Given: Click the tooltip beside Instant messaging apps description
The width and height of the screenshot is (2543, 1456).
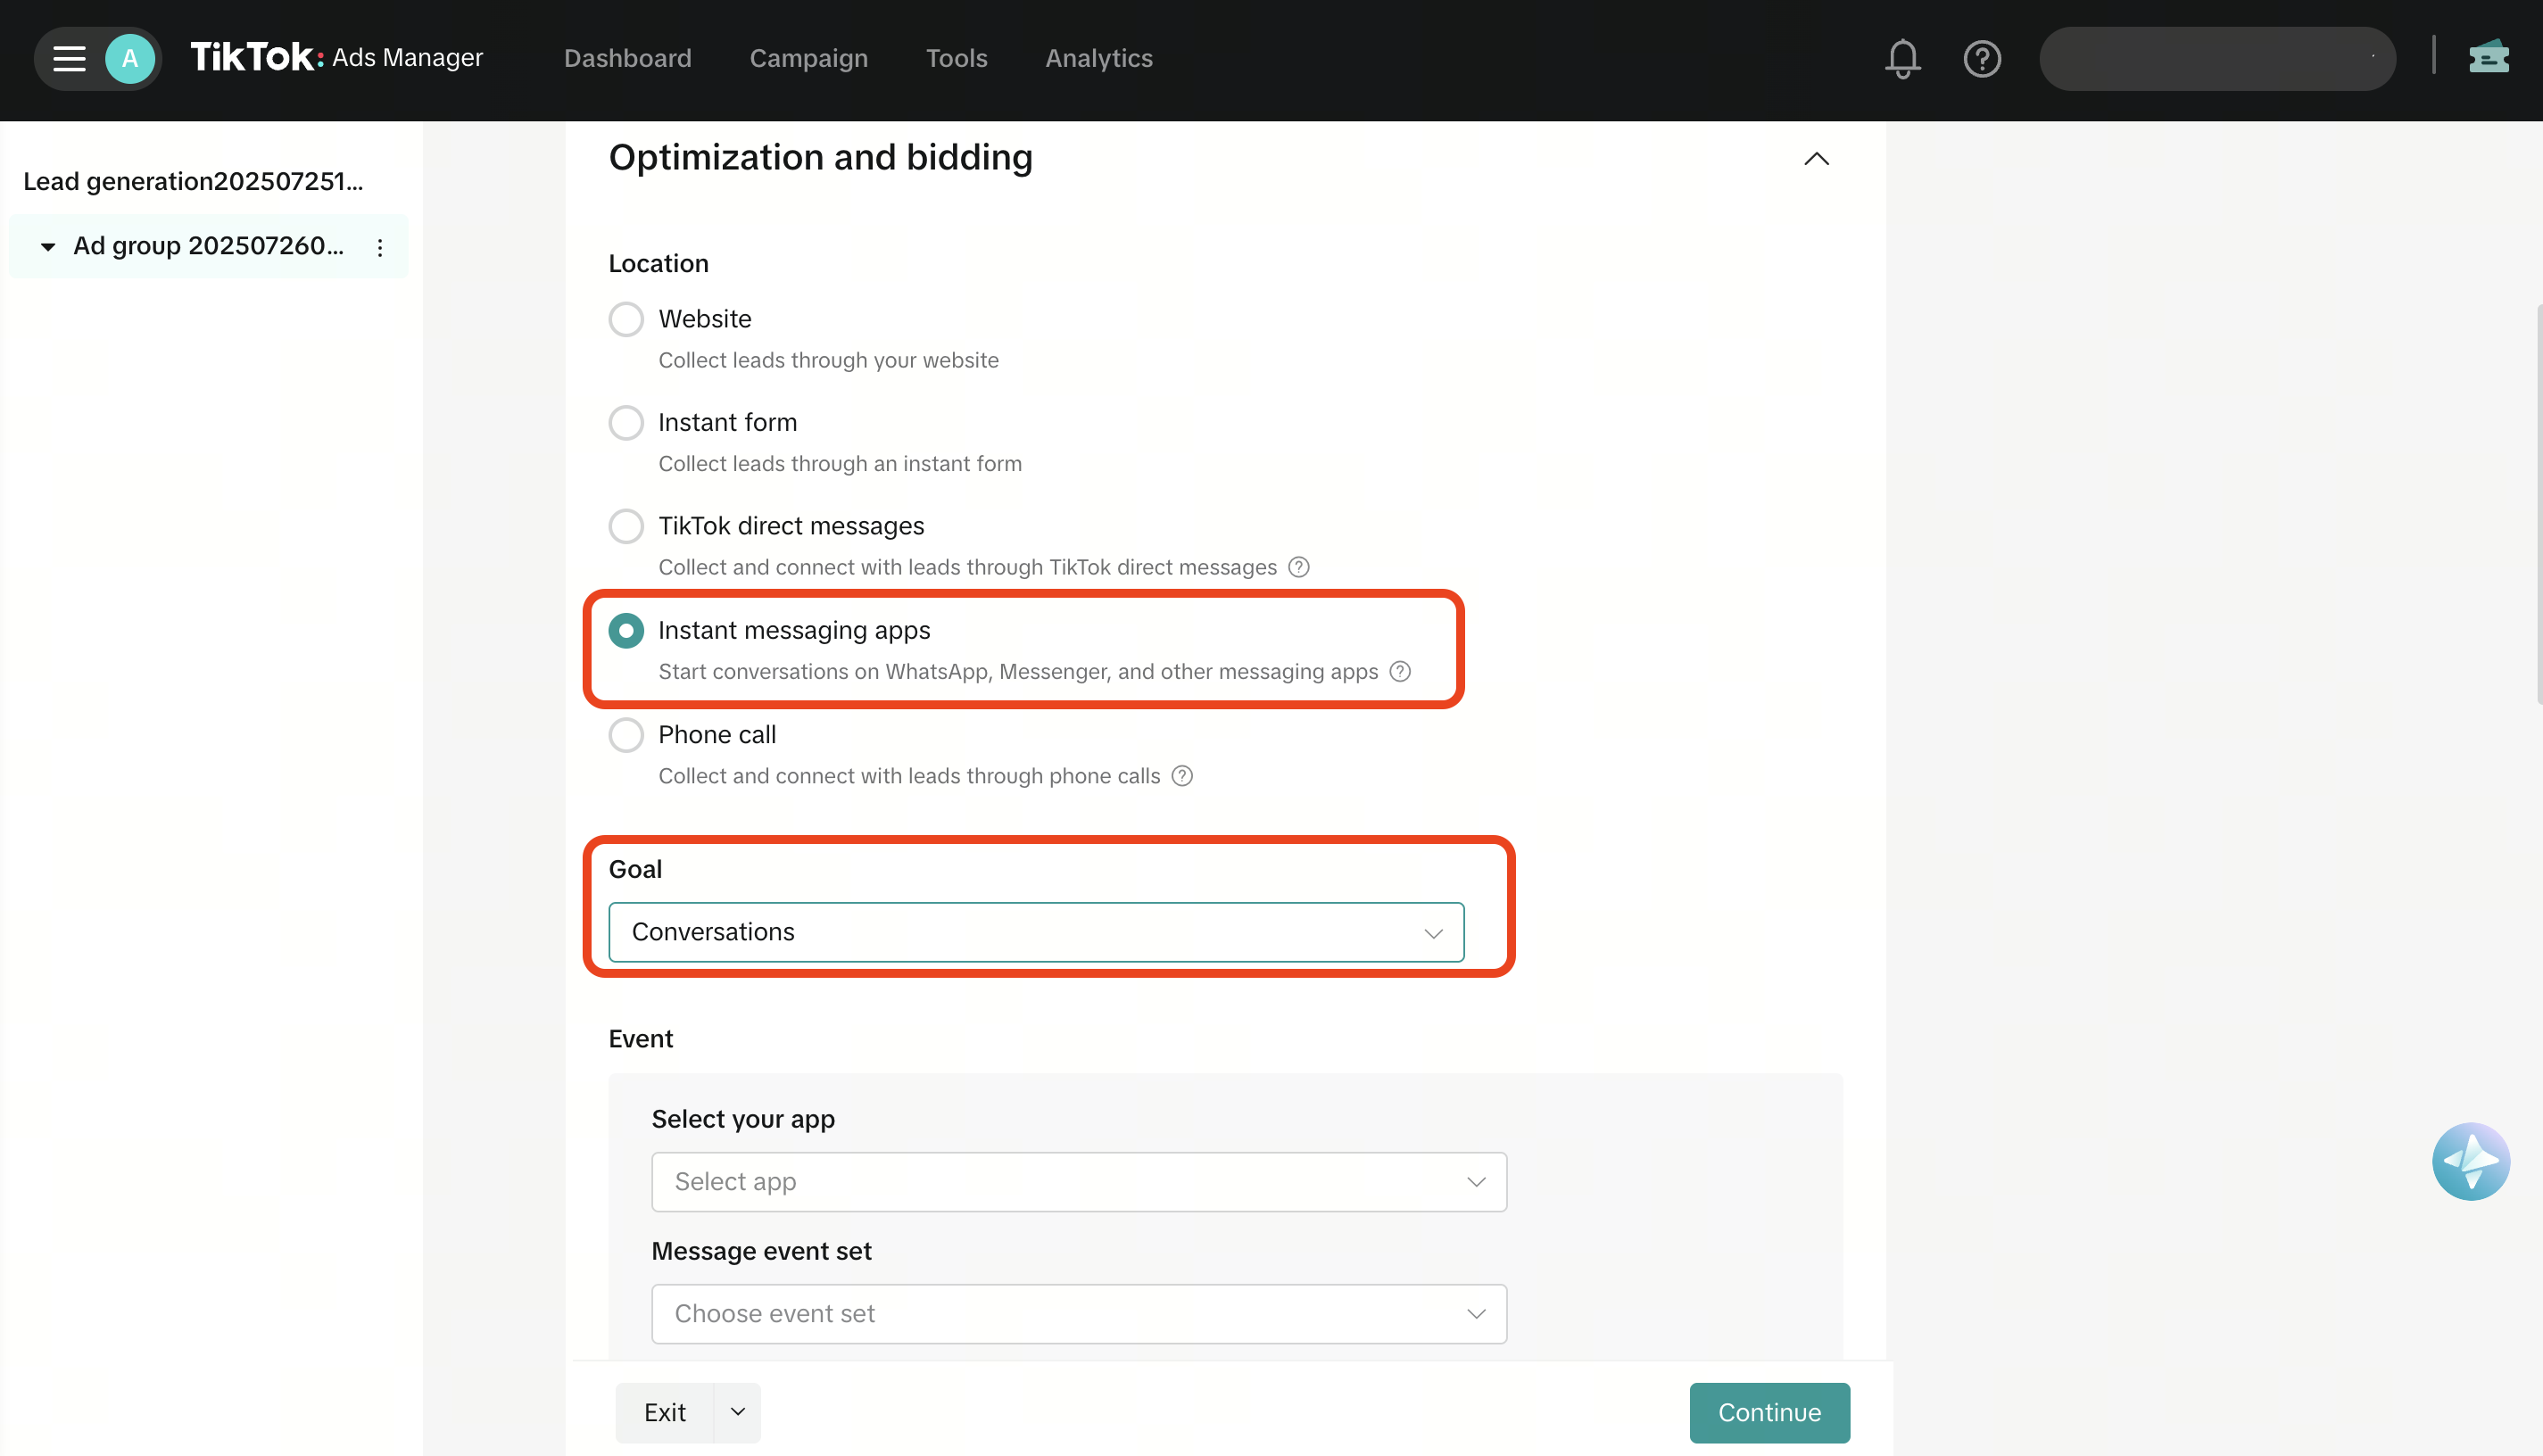Looking at the screenshot, I should click(x=1401, y=672).
